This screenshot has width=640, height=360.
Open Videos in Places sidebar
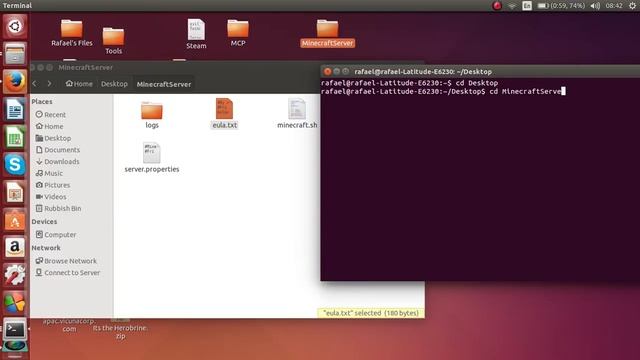pos(51,197)
